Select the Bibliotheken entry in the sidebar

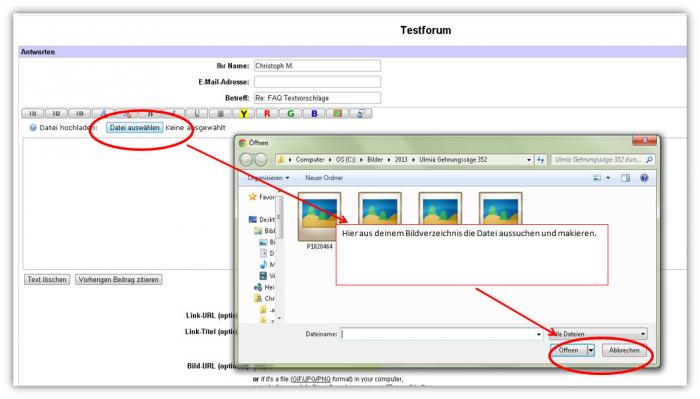264,231
